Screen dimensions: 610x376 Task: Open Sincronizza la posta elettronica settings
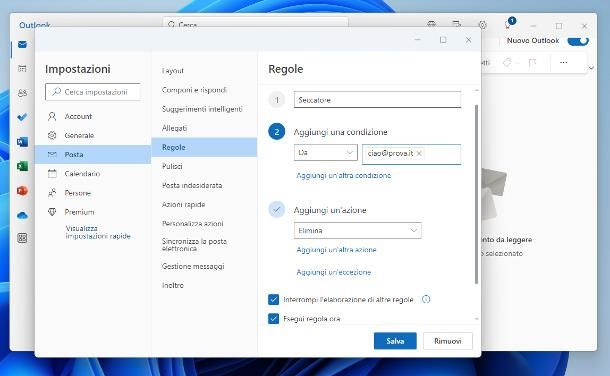[x=204, y=245]
